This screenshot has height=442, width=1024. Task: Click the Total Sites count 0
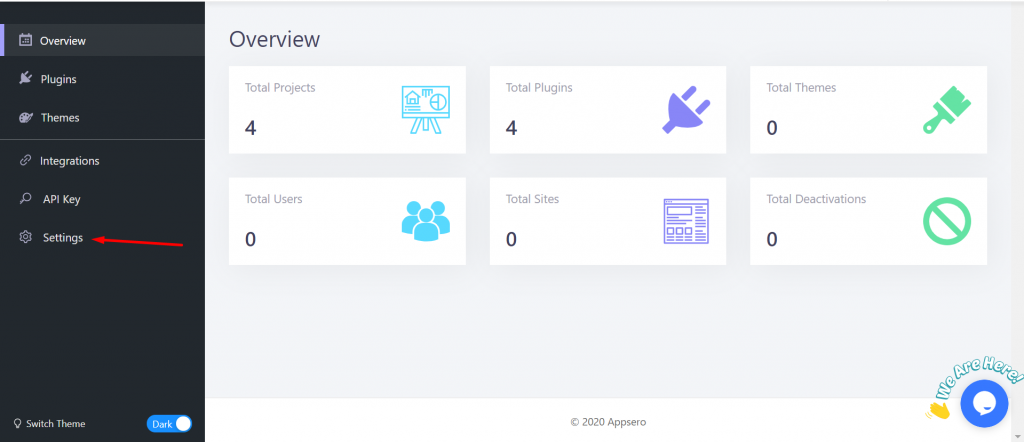coord(511,240)
